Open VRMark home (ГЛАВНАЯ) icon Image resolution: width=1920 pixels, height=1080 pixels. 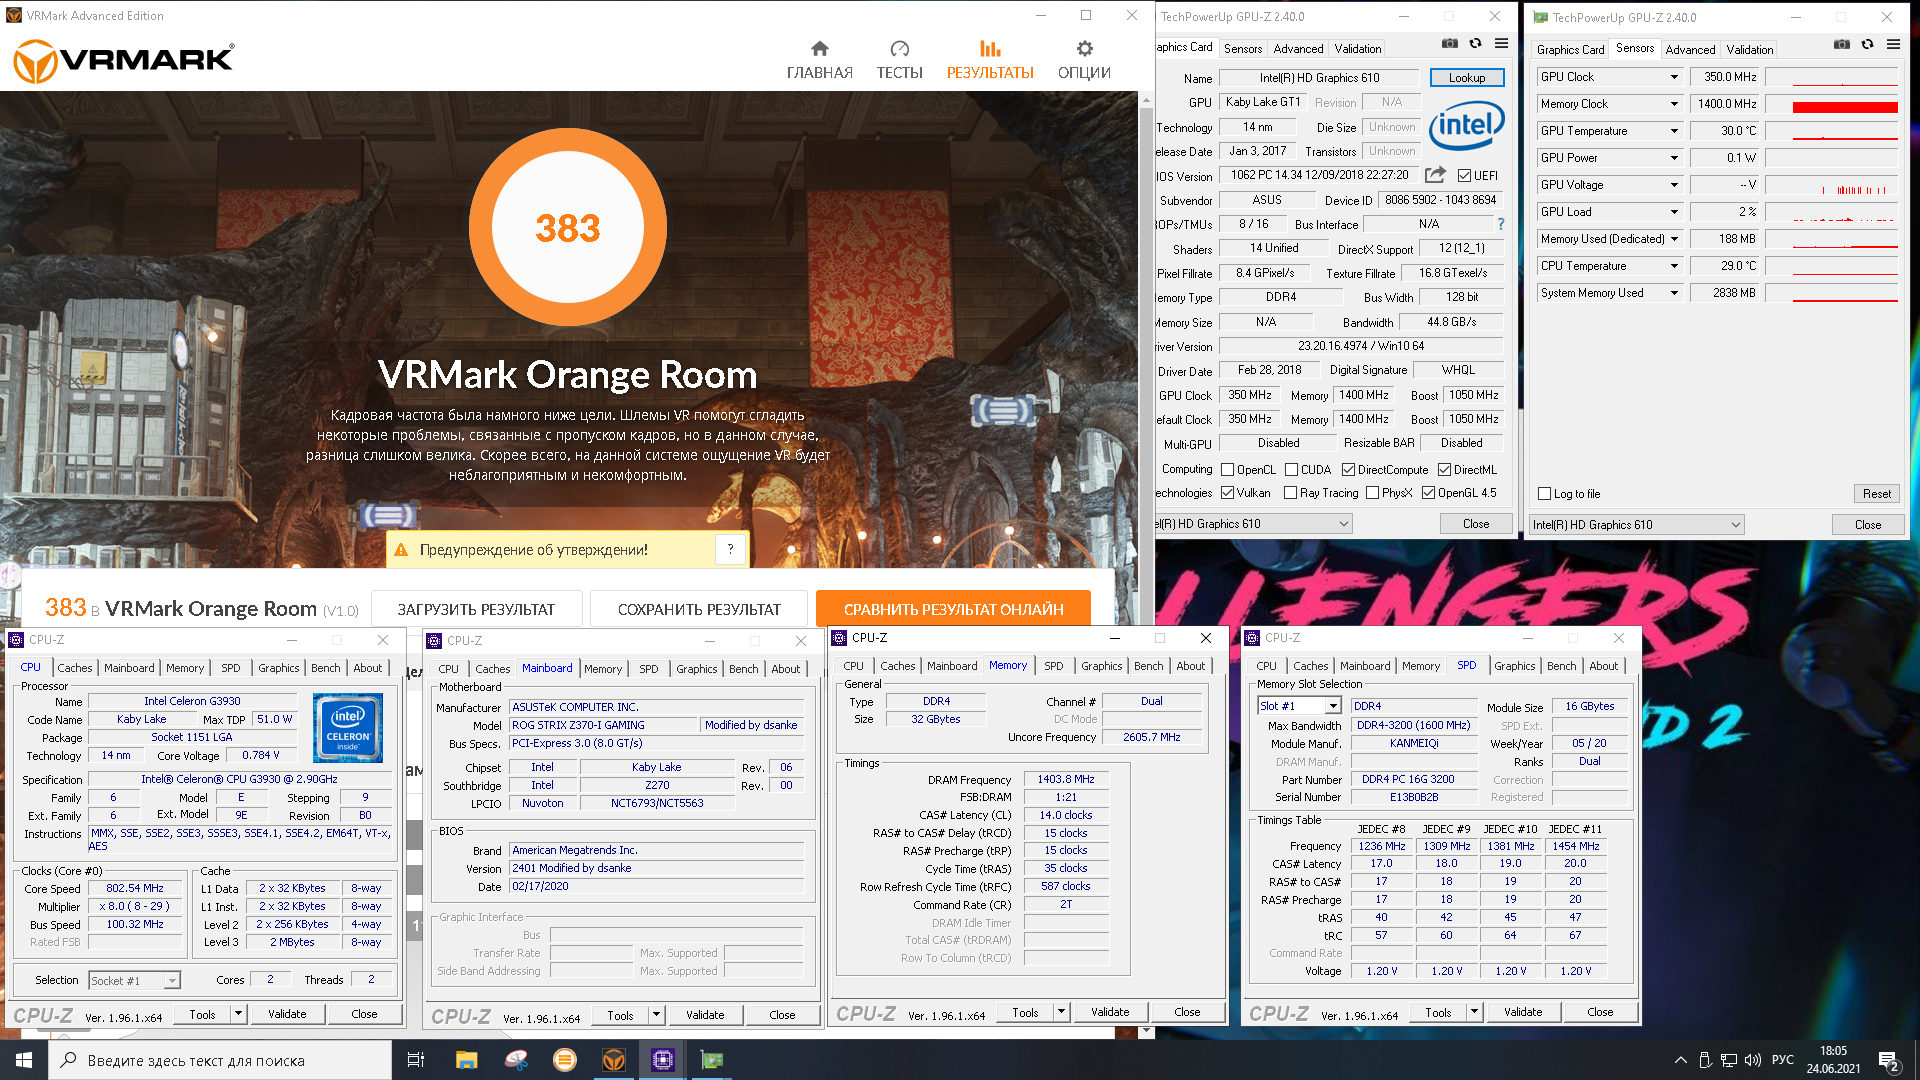point(819,48)
